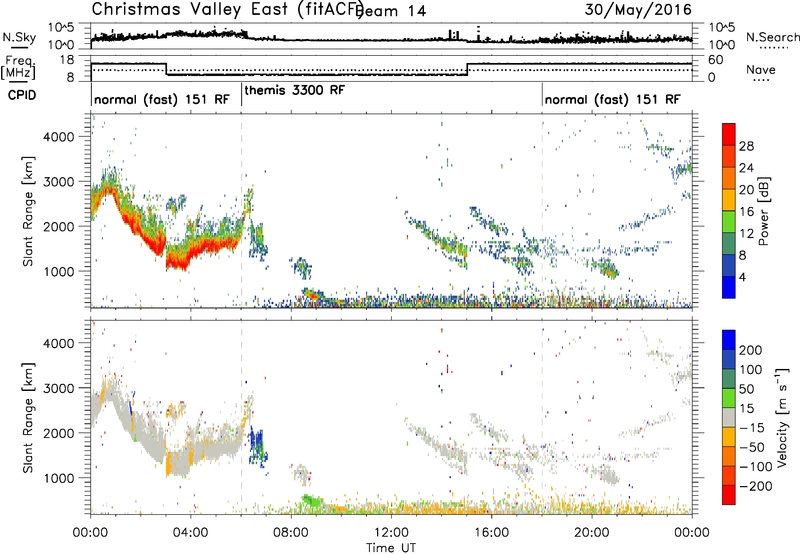Click the "20:00" time axis label
Viewport: 800px width, 554px height.
click(591, 533)
